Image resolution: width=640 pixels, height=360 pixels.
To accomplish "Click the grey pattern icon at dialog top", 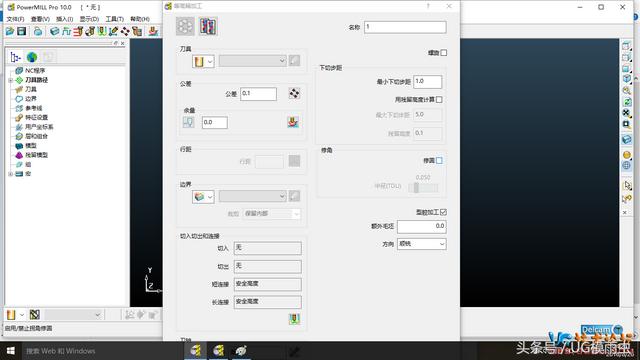I will coord(185,27).
